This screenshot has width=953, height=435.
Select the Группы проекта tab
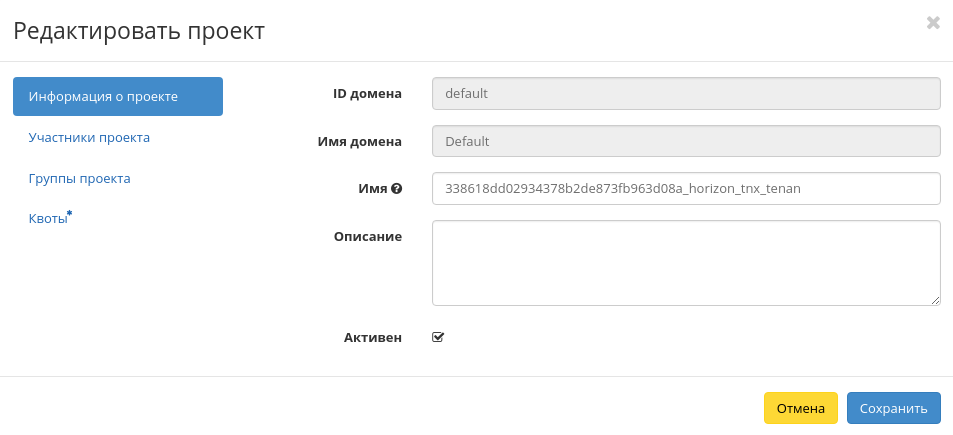80,178
